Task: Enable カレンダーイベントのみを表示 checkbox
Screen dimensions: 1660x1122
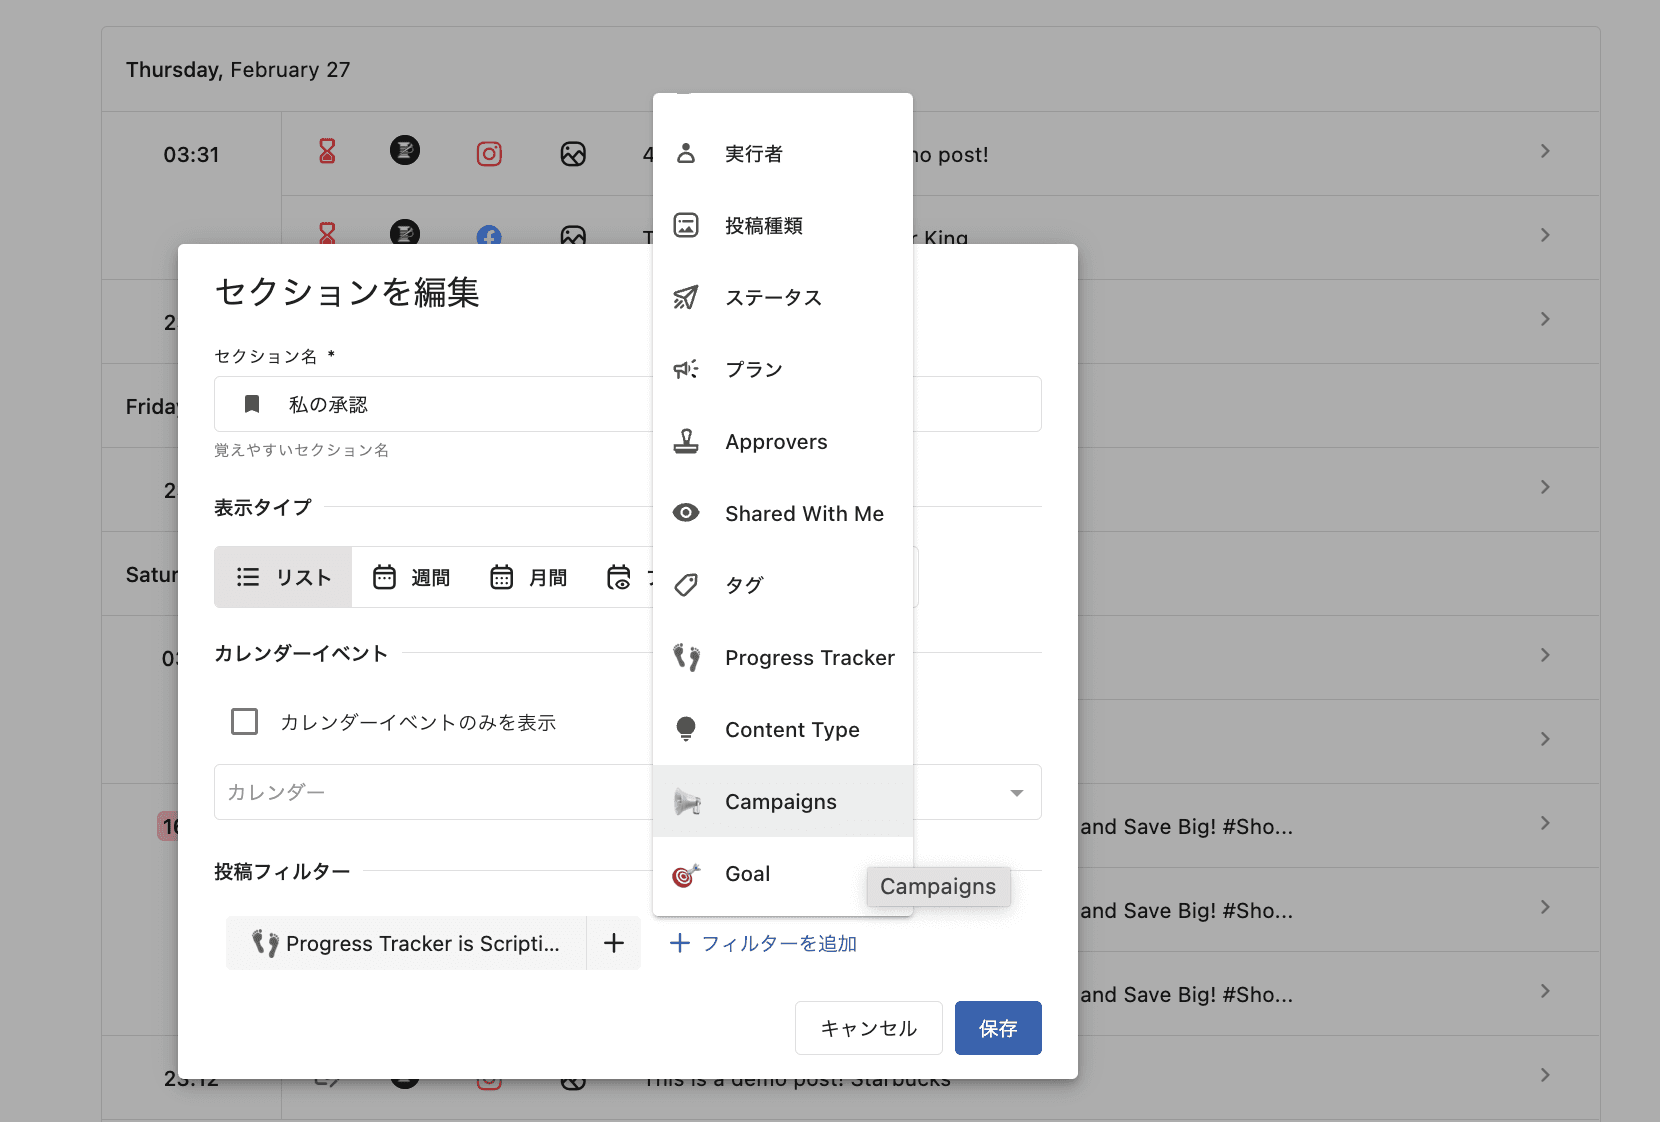Action: point(245,722)
